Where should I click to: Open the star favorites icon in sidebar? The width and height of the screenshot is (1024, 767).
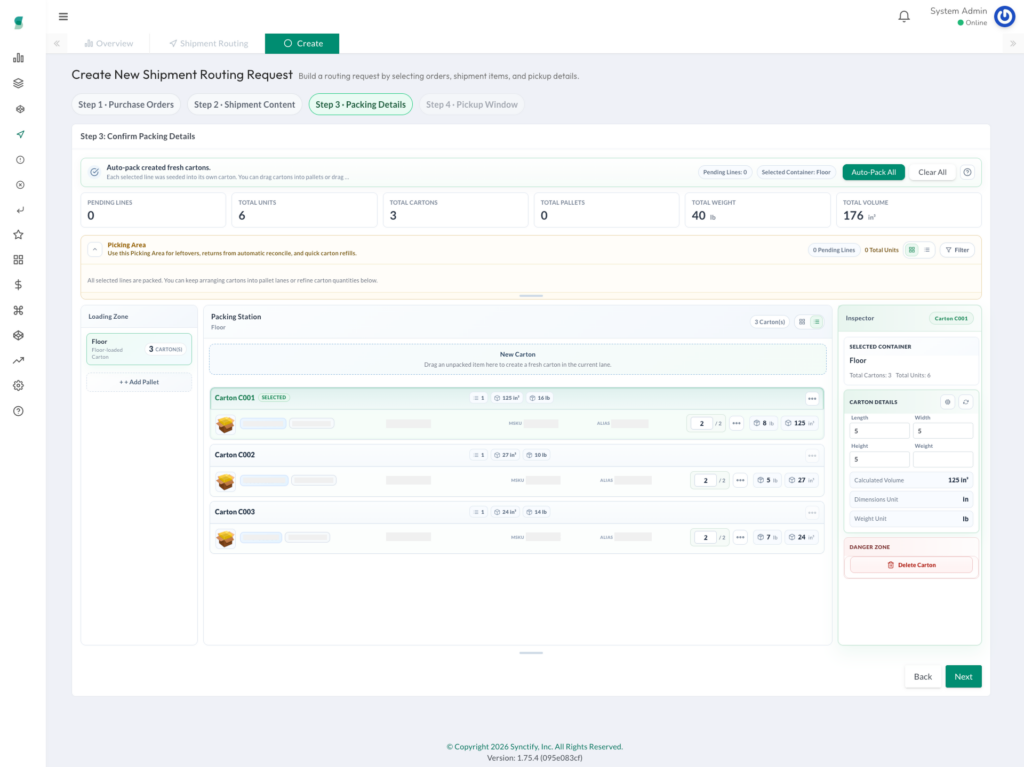pos(18,235)
